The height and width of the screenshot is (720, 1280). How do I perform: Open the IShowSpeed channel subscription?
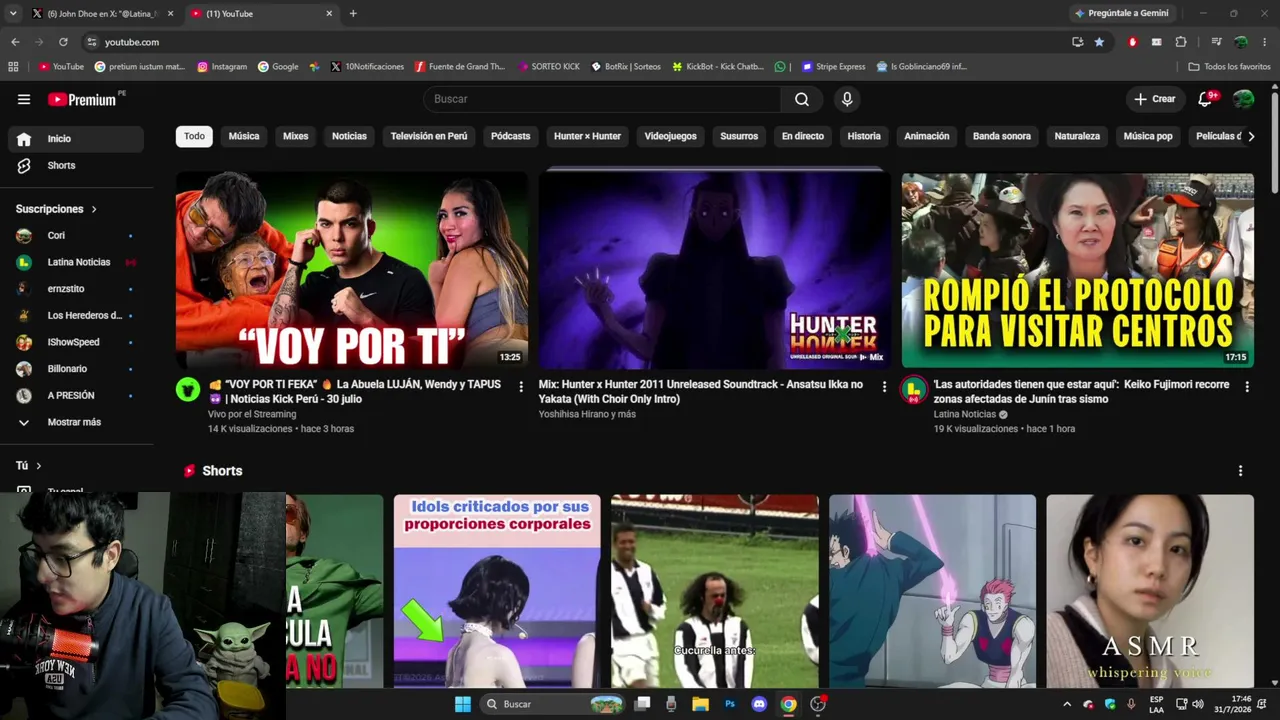(x=76, y=342)
